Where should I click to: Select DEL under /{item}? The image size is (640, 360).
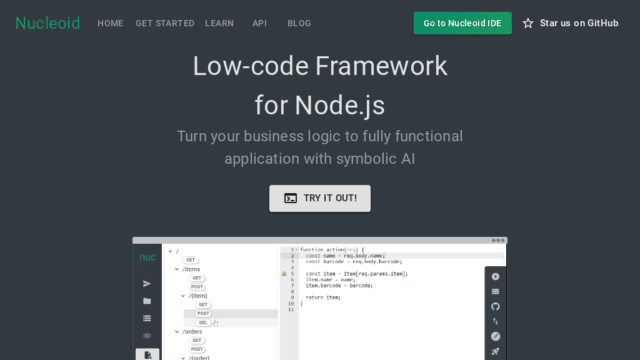point(203,322)
